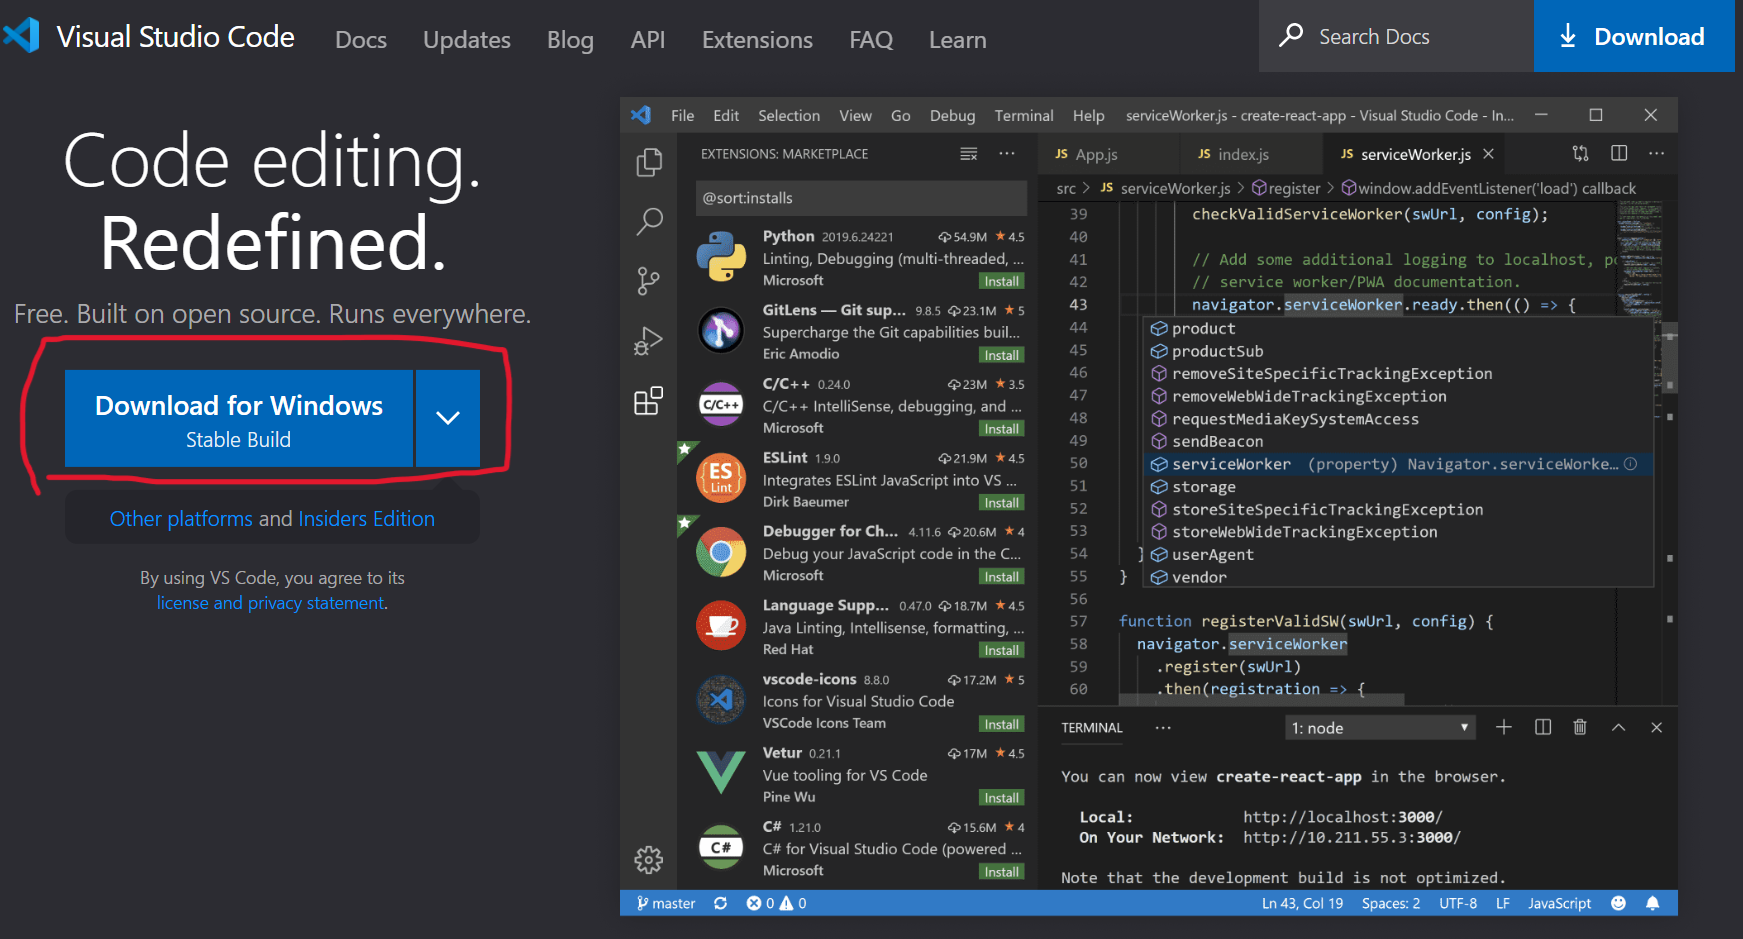Click the open changes compare icon
Screen dimensions: 1743x939
pos(1580,153)
